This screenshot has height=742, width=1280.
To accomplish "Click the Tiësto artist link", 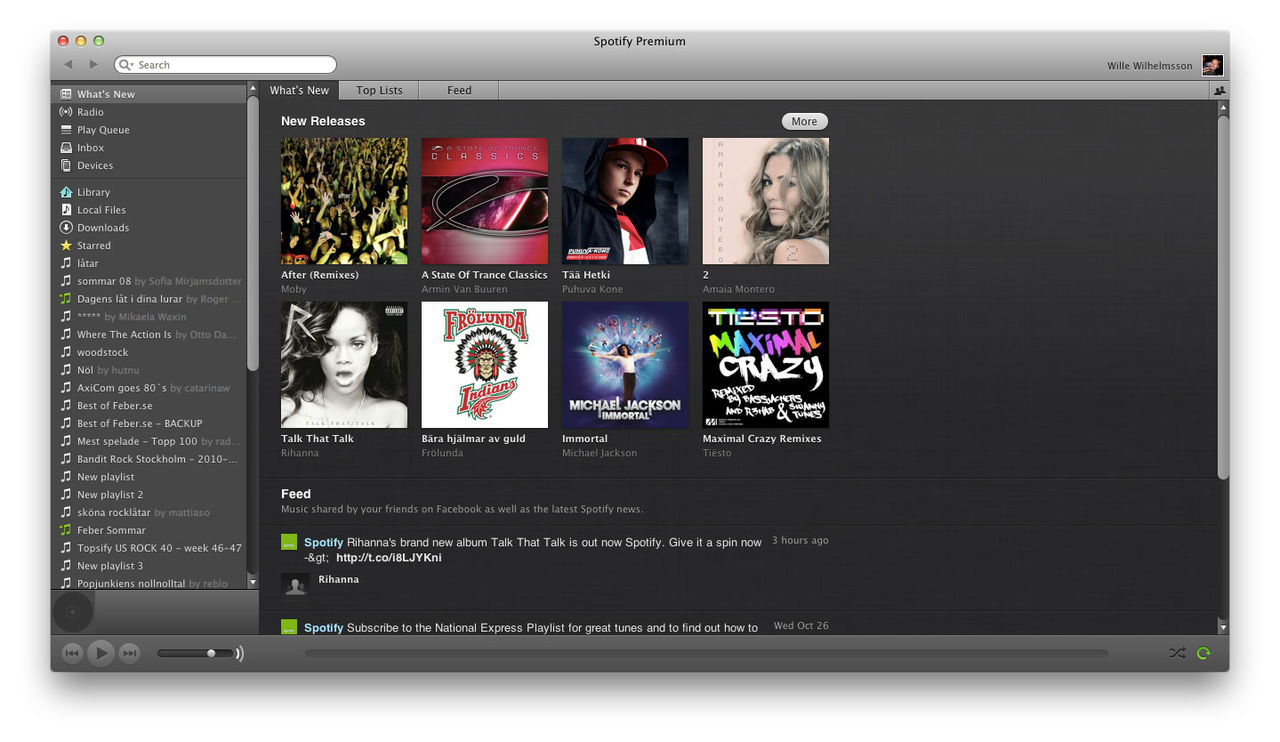I will [717, 453].
